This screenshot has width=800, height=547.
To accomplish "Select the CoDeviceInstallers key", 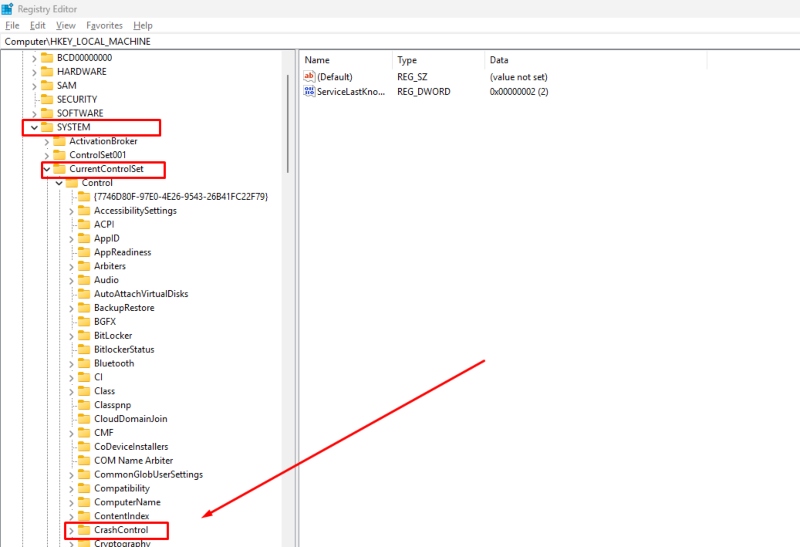I will click(x=131, y=446).
